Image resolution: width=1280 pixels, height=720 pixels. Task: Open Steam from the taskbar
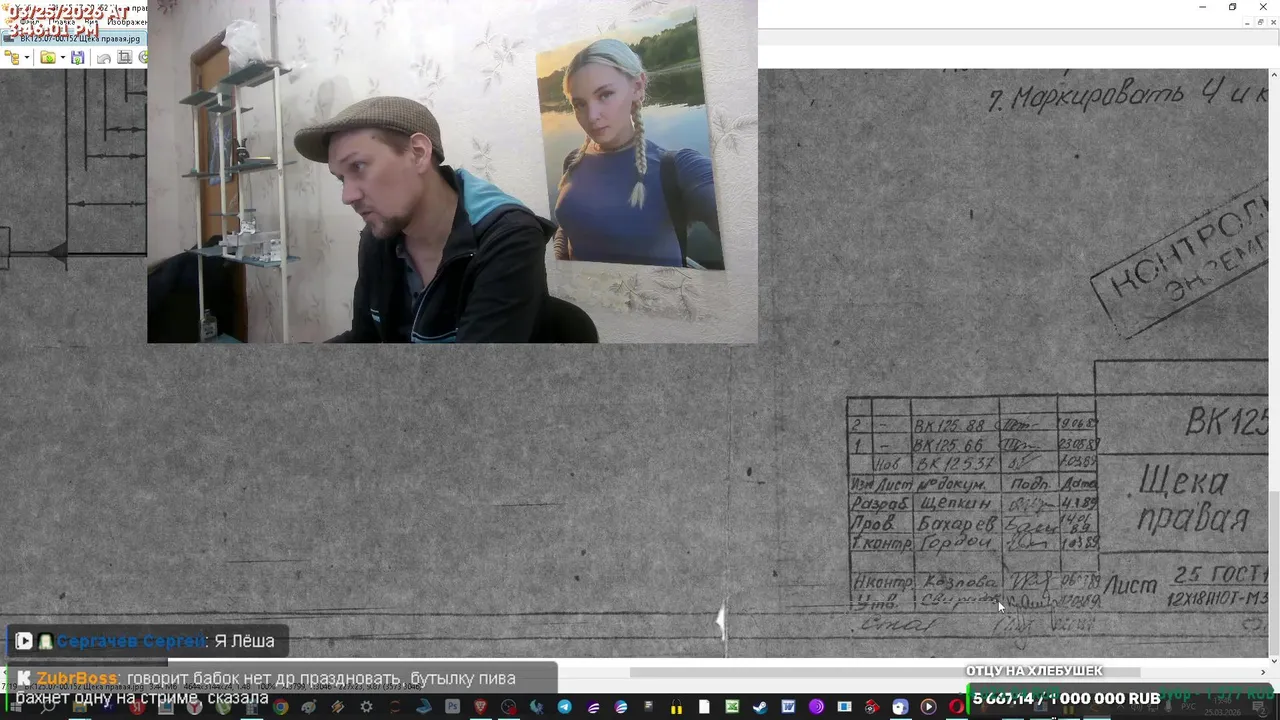point(760,707)
